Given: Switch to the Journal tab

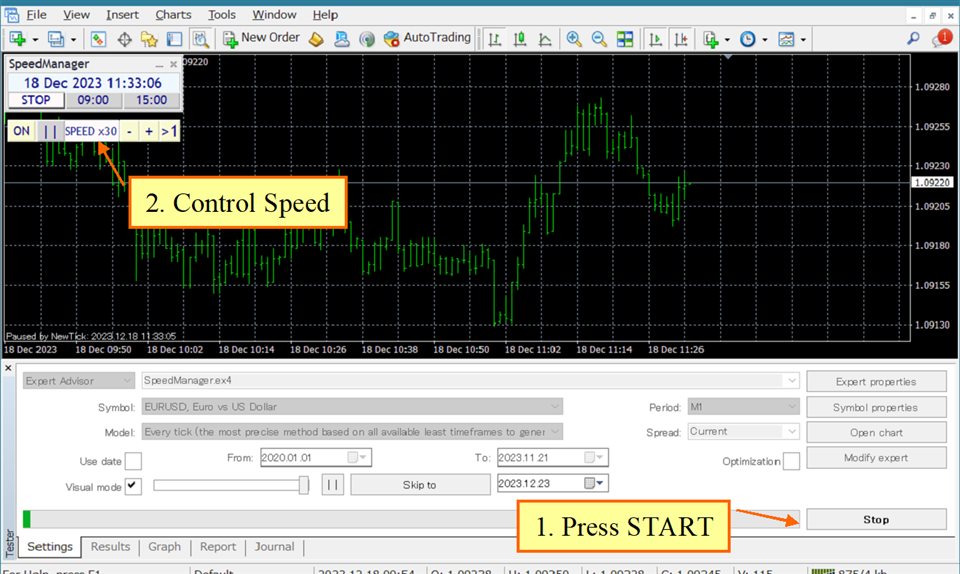Looking at the screenshot, I should pyautogui.click(x=274, y=546).
